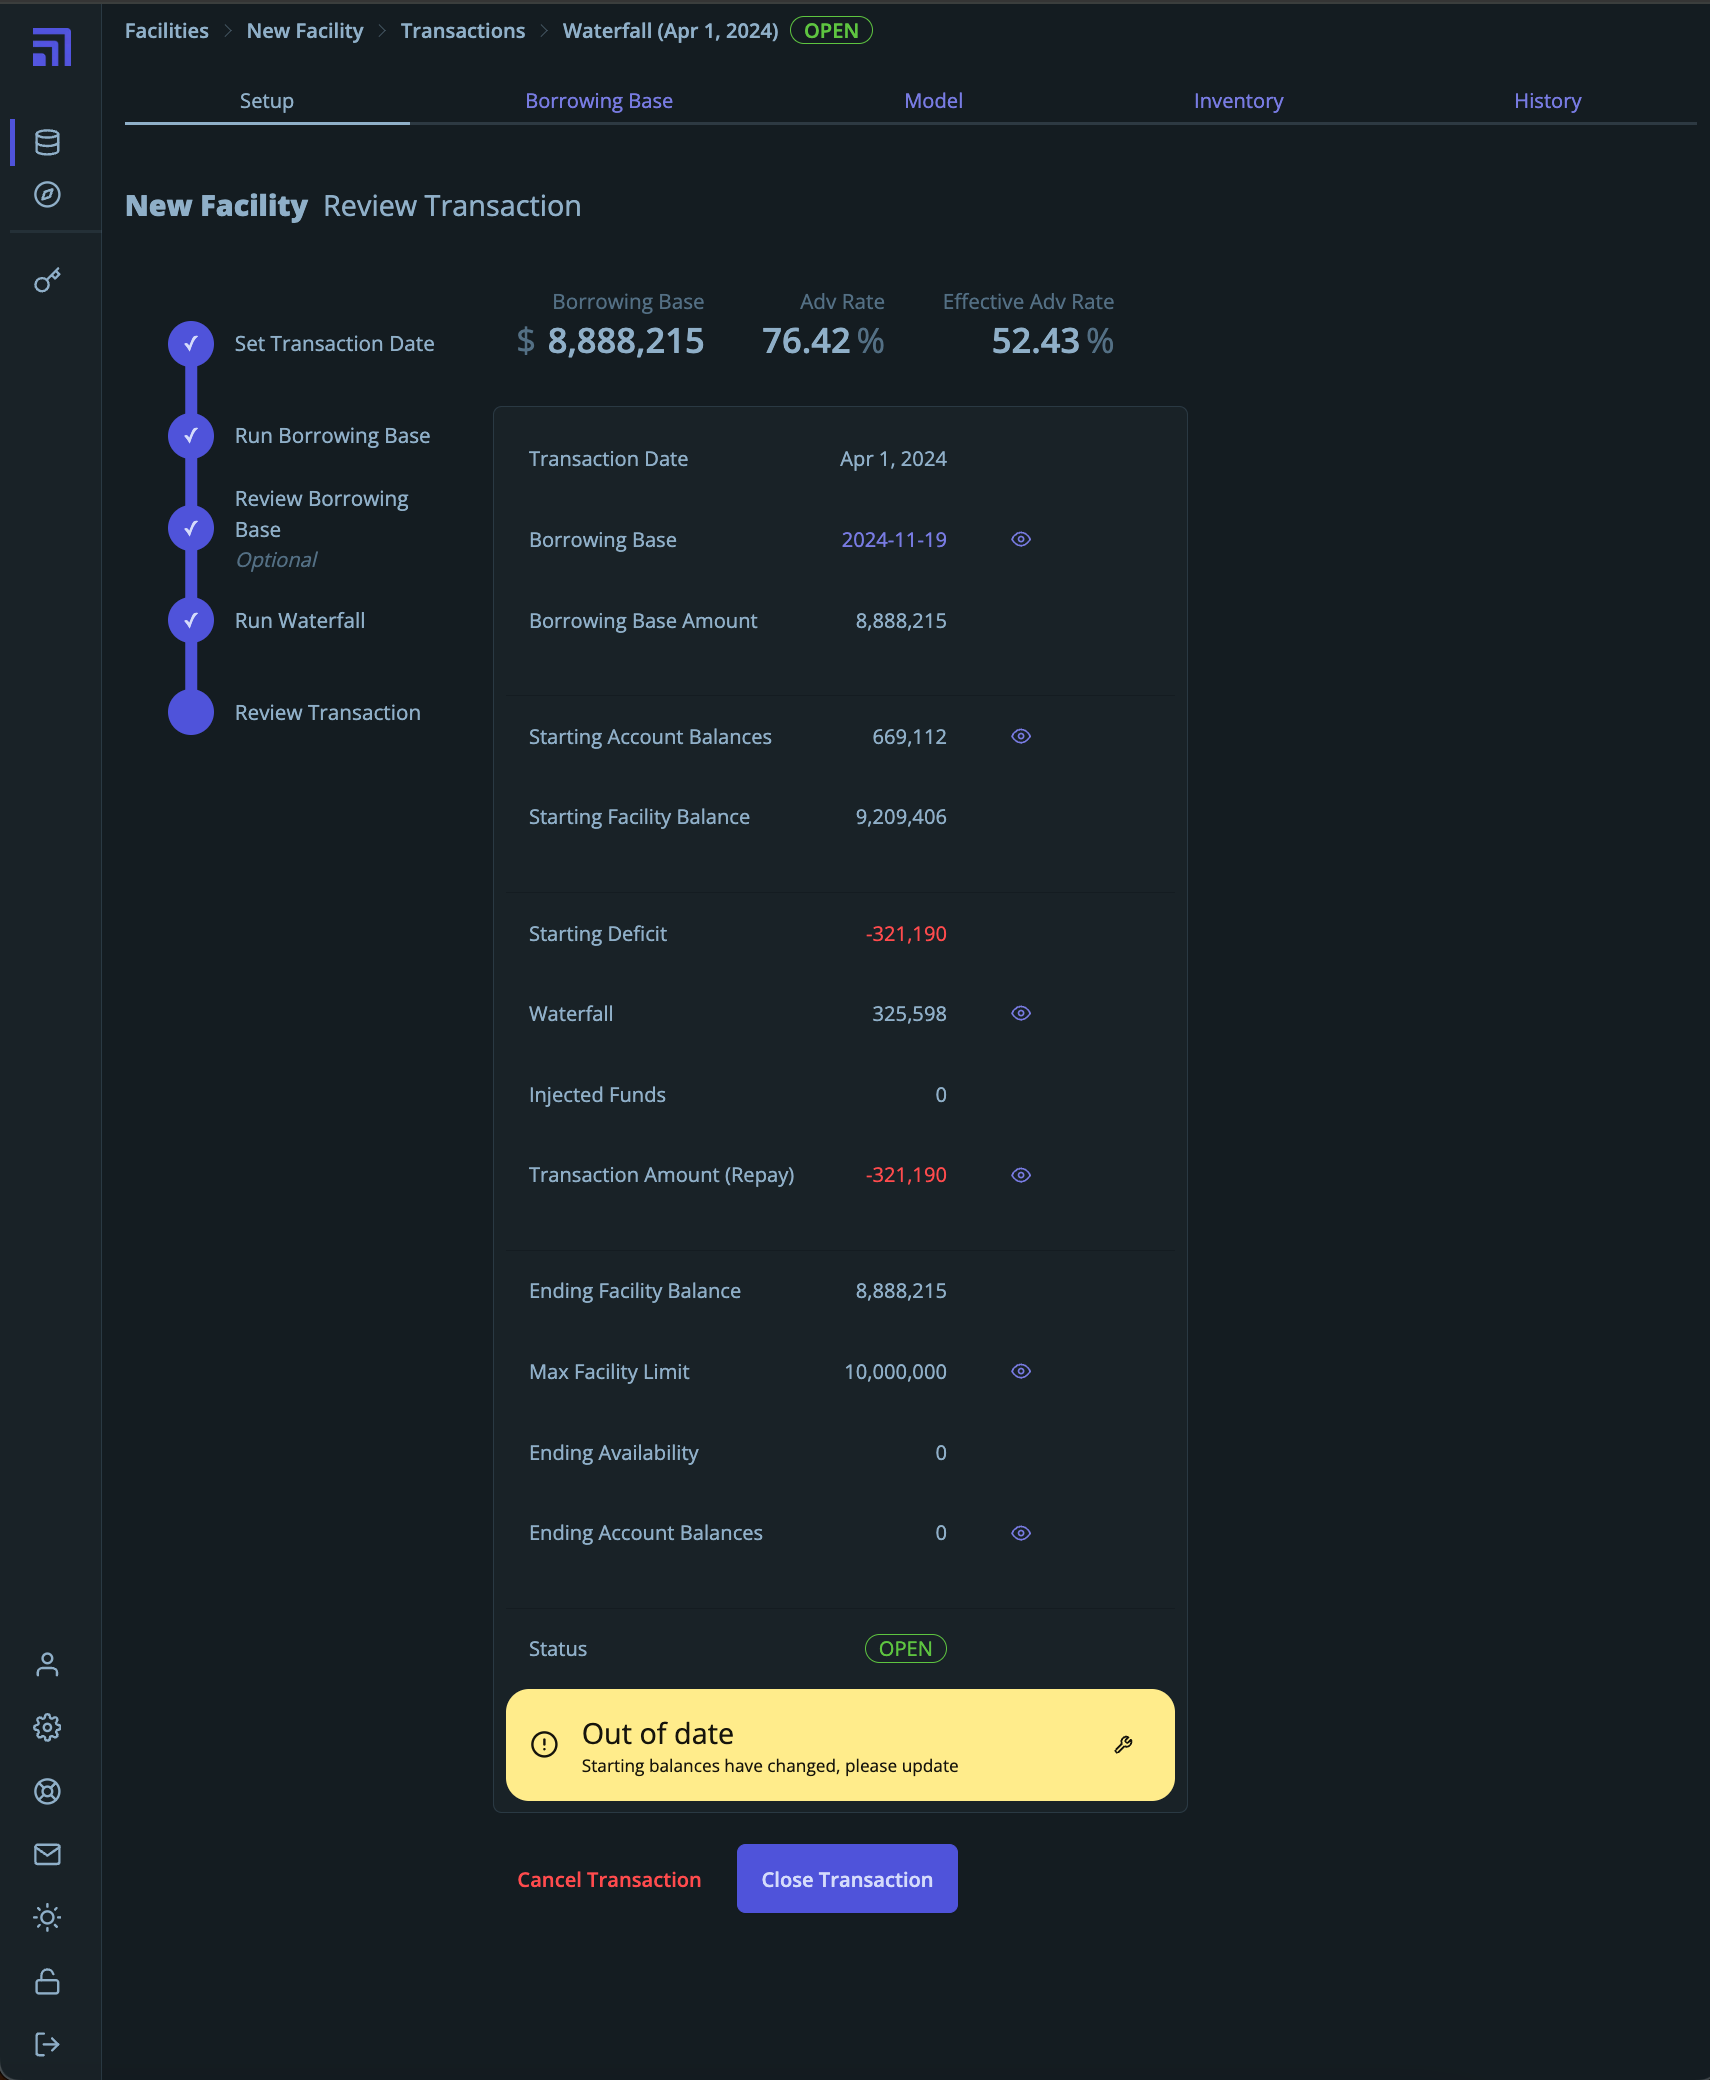
Task: Click the logout icon
Action: click(x=47, y=2044)
